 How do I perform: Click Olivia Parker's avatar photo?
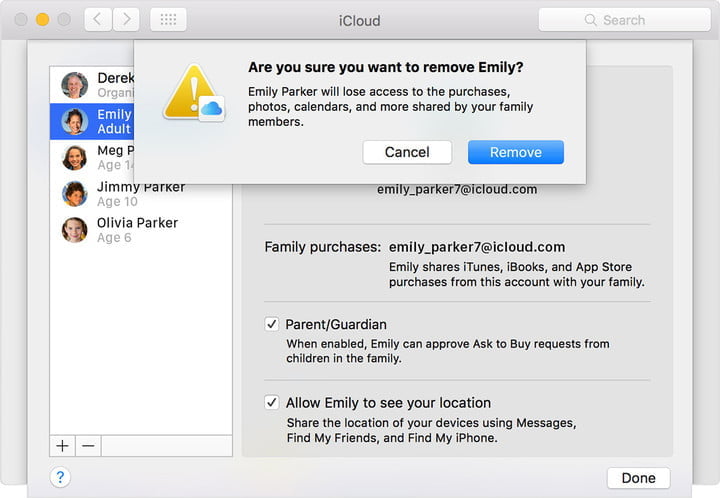click(74, 230)
